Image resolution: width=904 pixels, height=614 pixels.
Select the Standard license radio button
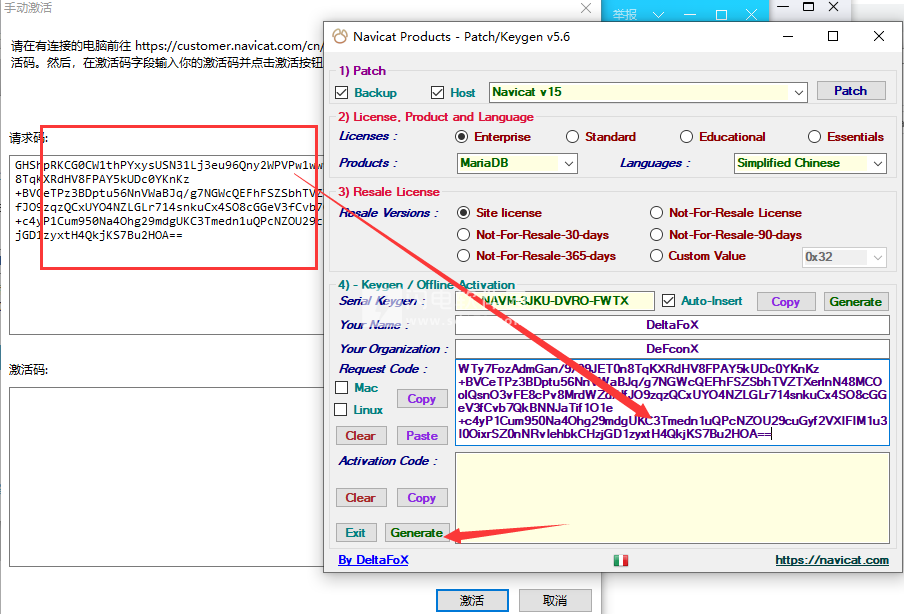(x=572, y=137)
